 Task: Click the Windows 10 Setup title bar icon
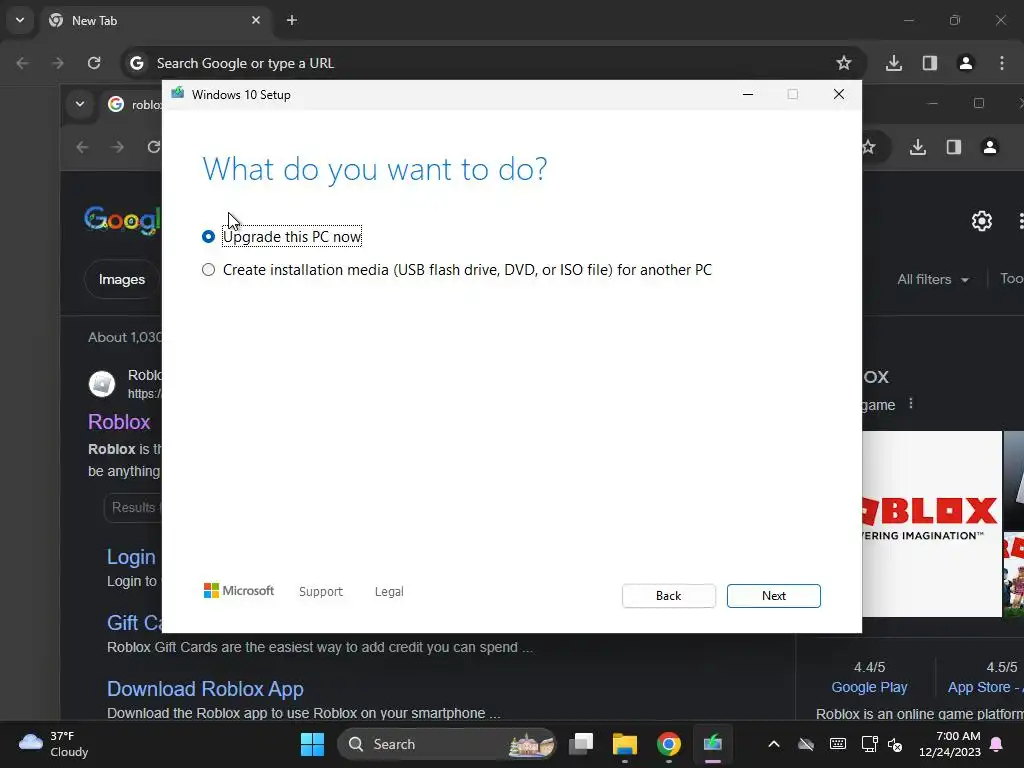(178, 94)
